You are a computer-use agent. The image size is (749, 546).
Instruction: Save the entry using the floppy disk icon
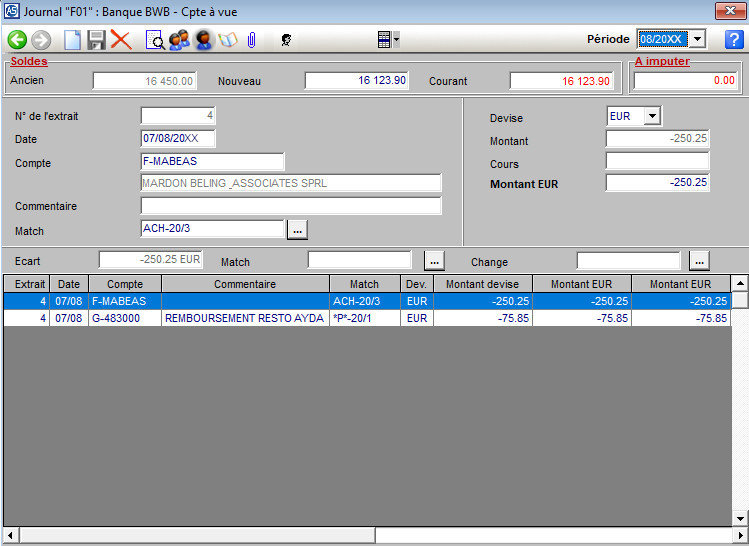(96, 40)
